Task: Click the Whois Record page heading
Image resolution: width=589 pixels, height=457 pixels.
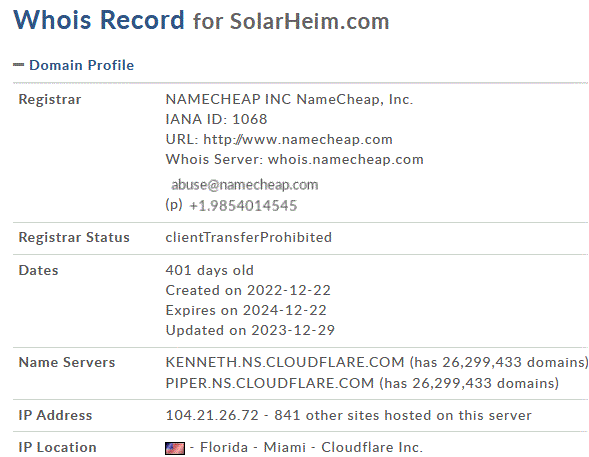Action: click(99, 20)
